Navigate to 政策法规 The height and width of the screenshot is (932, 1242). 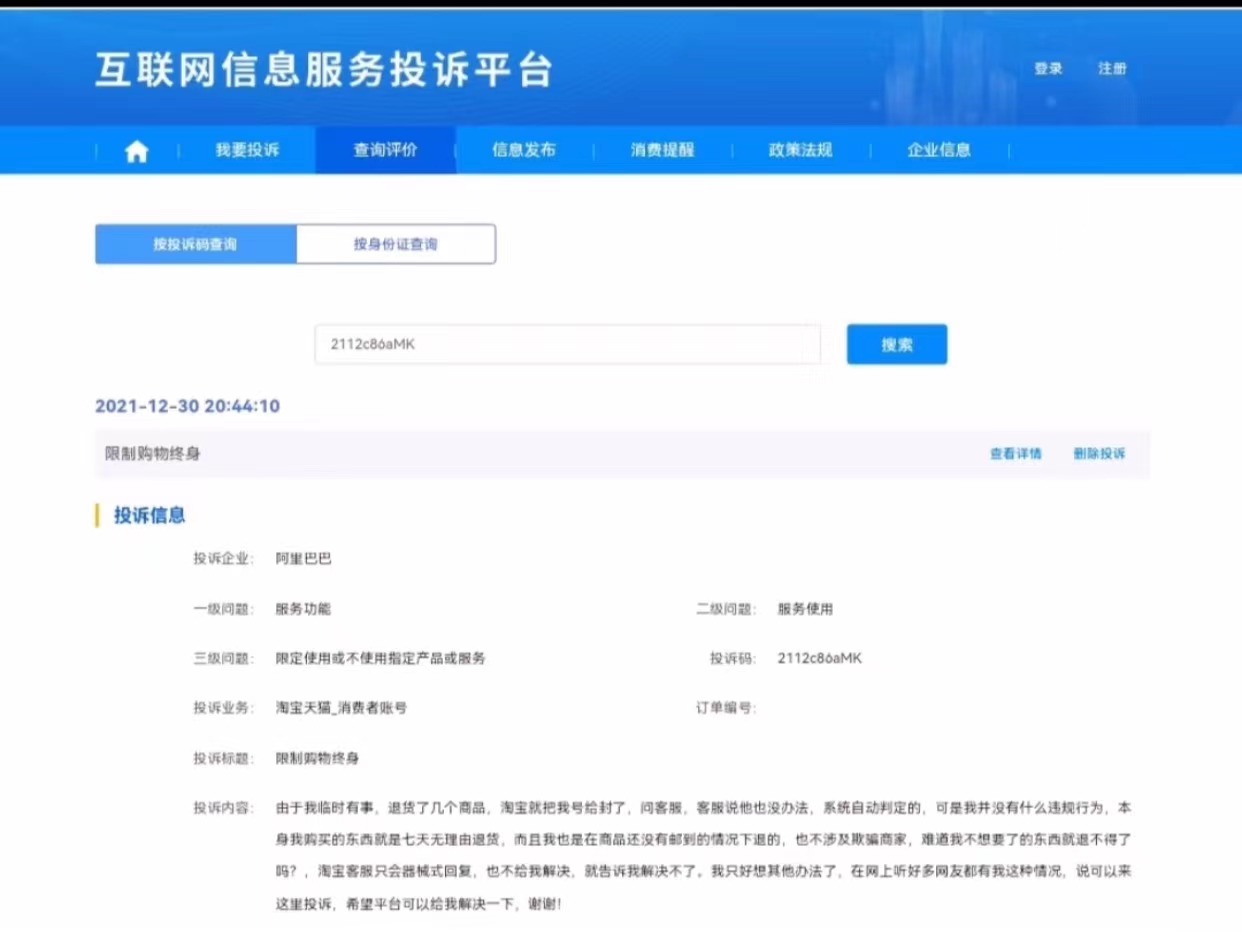click(x=800, y=151)
